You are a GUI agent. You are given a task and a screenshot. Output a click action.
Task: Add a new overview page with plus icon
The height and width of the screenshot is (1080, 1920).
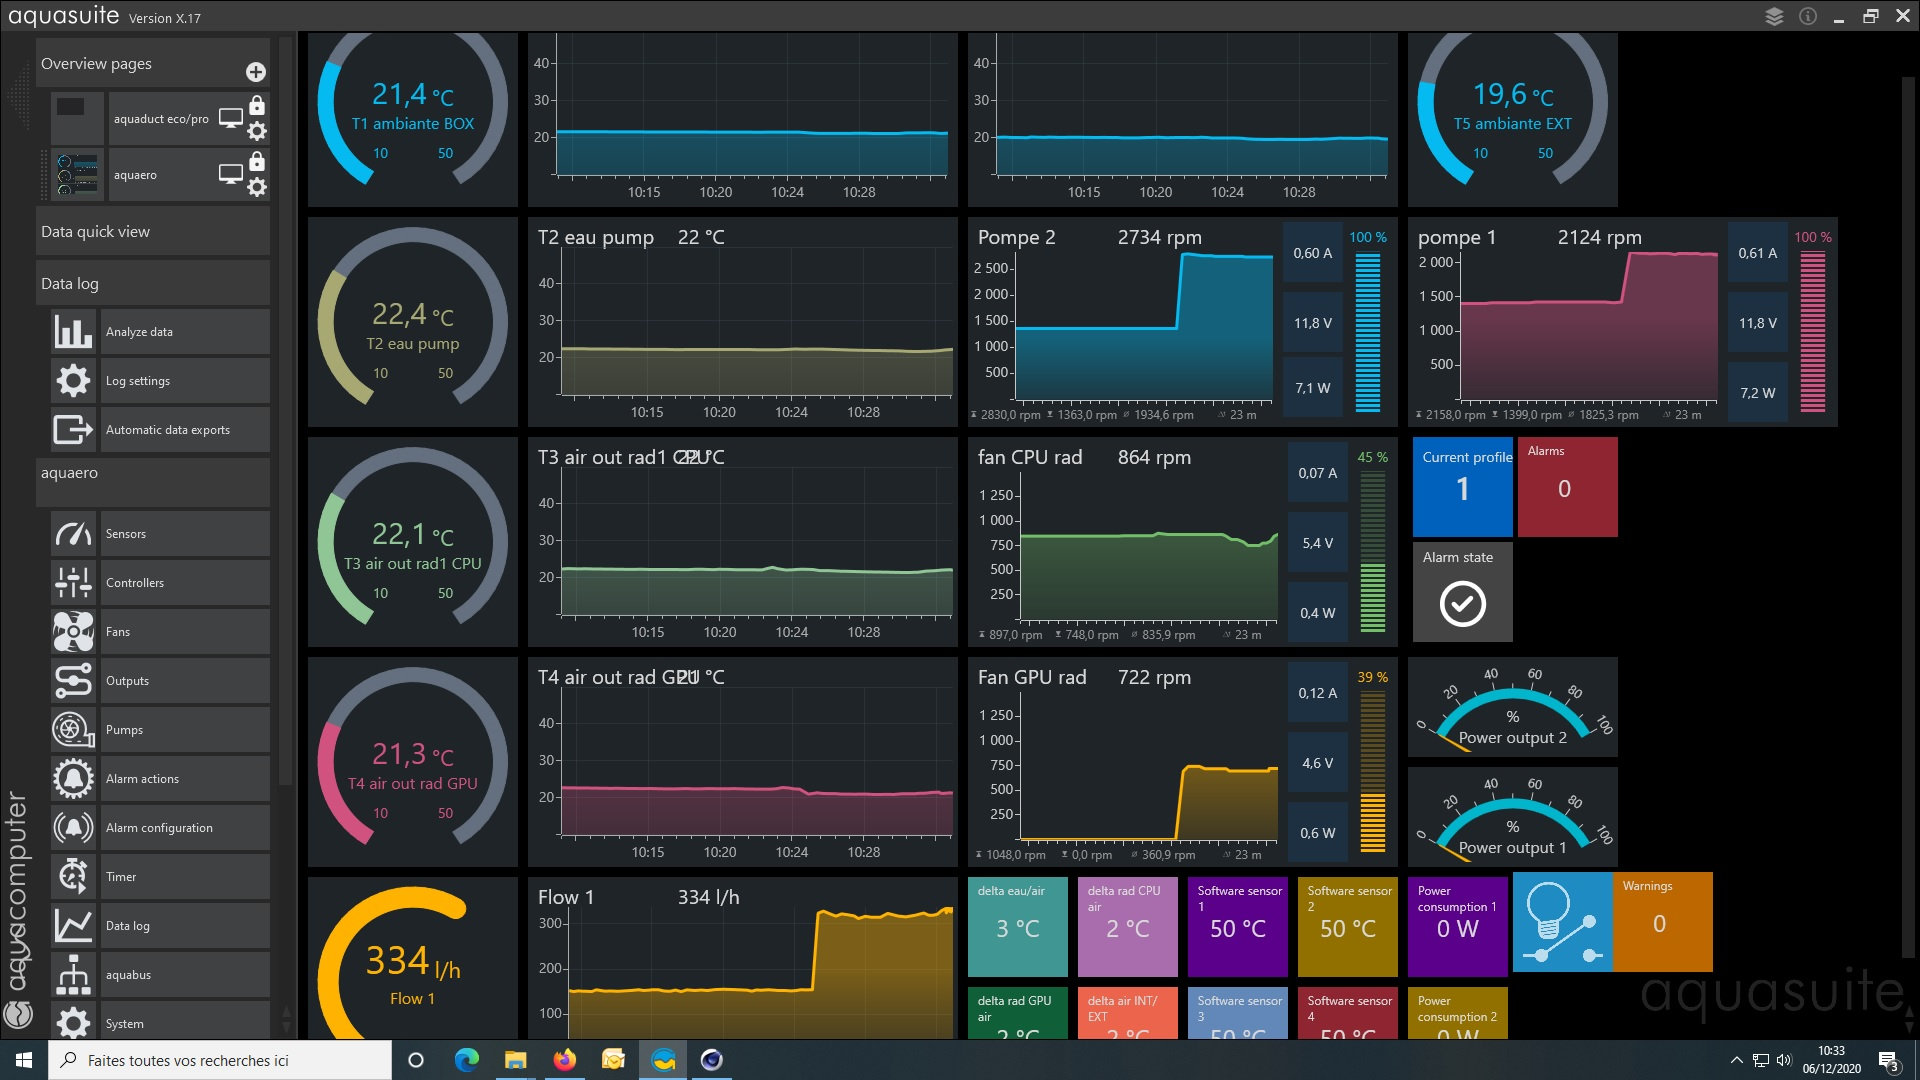coord(256,72)
